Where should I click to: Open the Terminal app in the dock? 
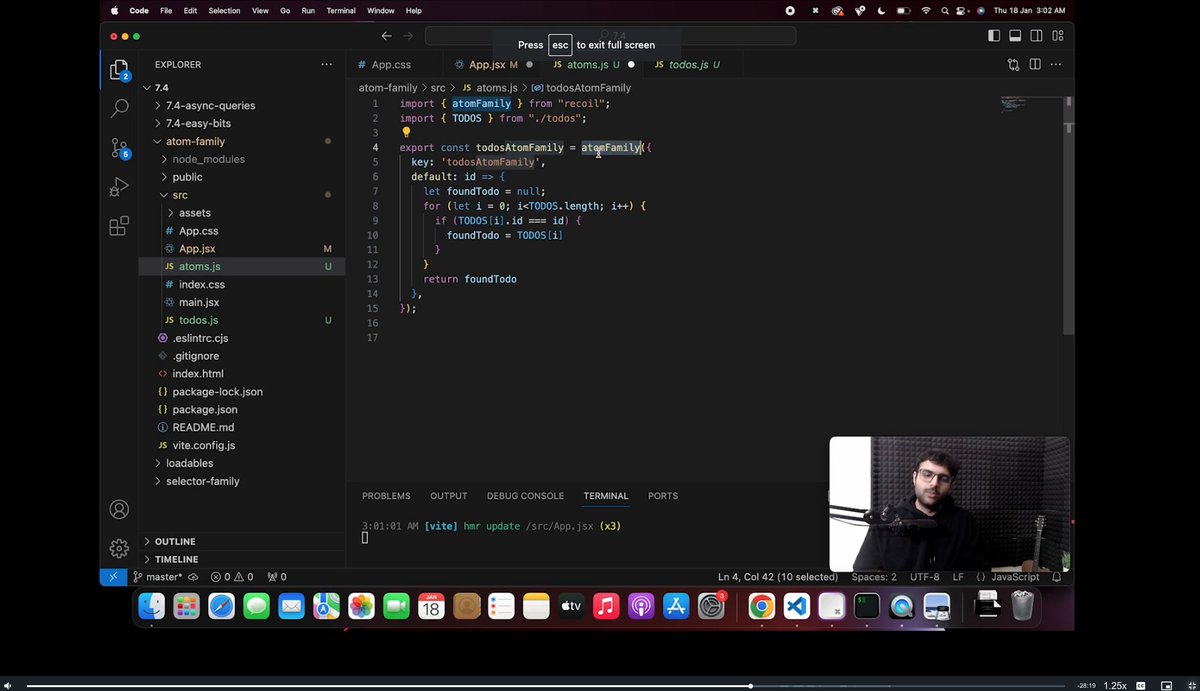coord(866,606)
